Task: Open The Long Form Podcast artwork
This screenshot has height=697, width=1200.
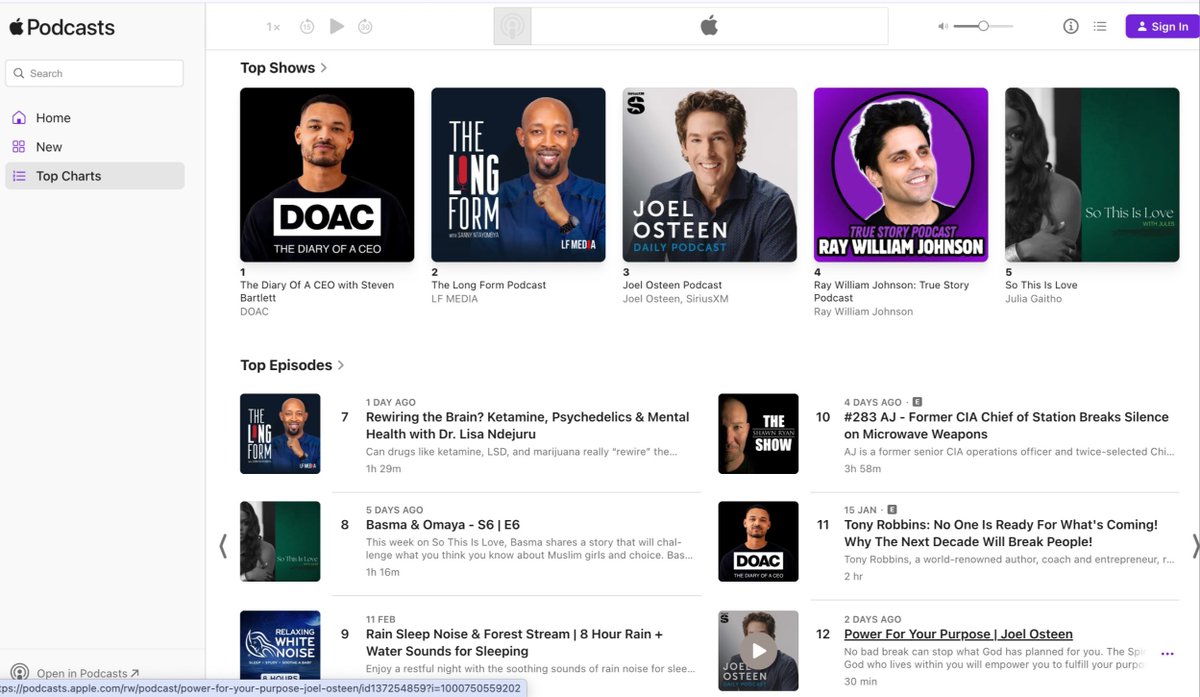Action: pyautogui.click(x=518, y=175)
